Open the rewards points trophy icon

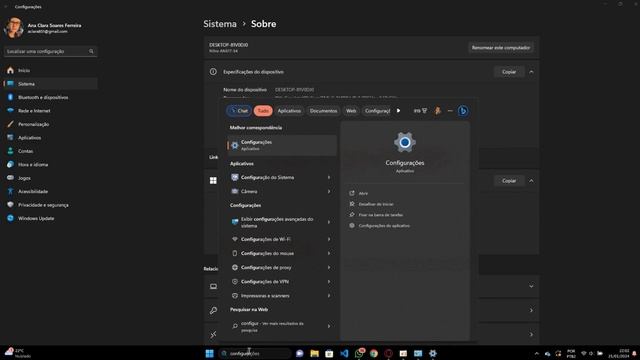coord(420,111)
